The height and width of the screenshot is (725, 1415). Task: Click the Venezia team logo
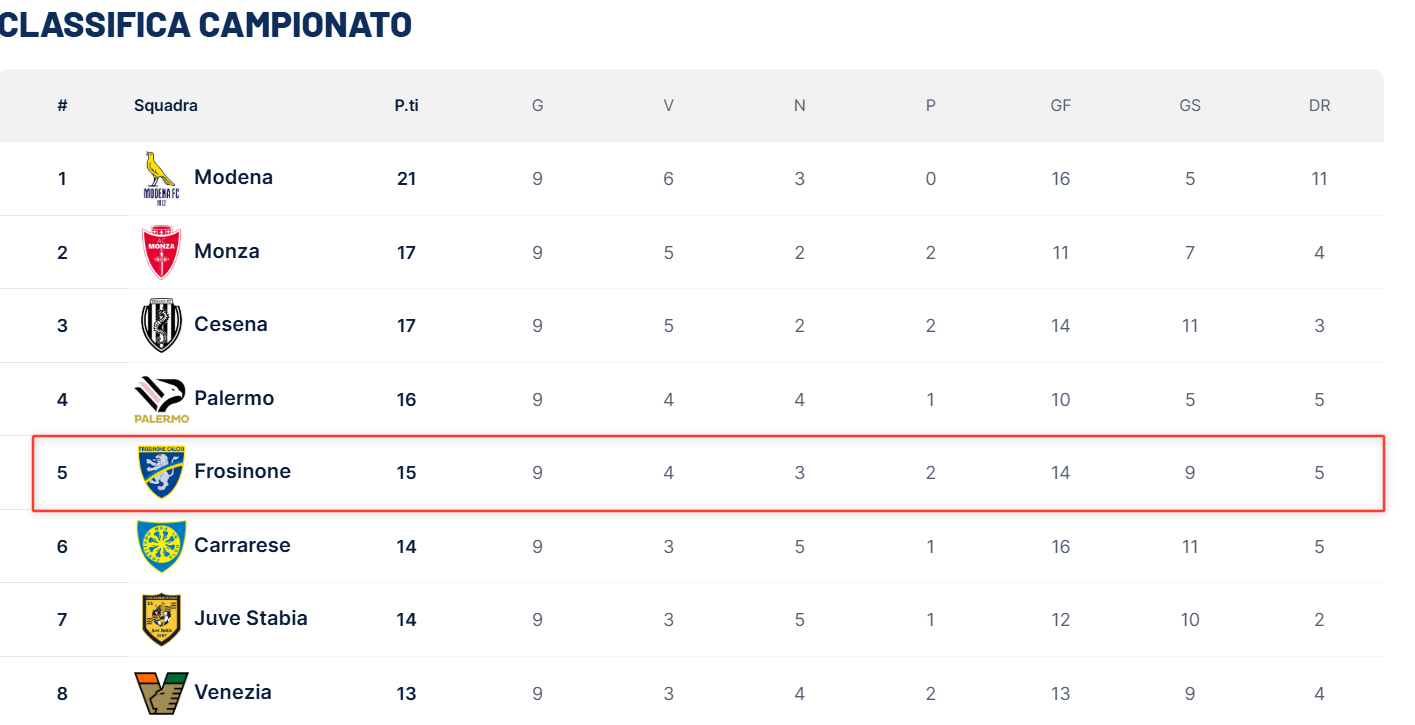tap(160, 693)
